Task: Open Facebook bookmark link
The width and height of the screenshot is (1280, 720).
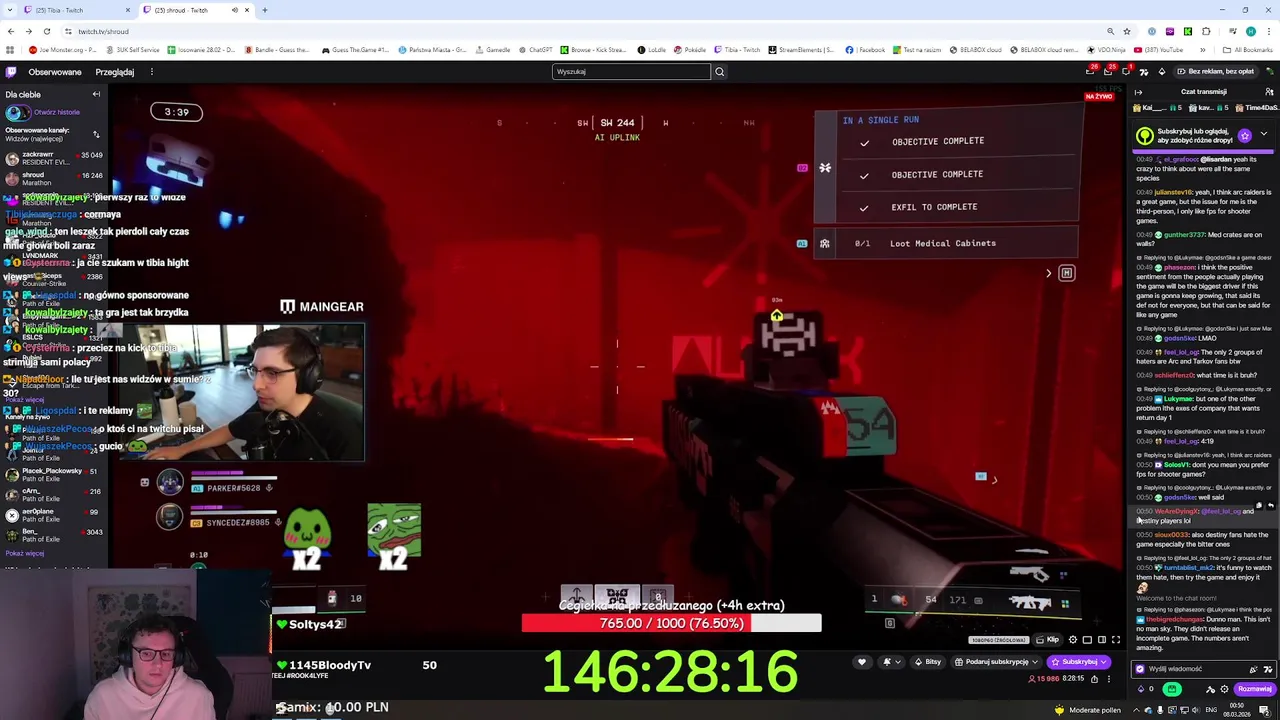Action: (866, 50)
